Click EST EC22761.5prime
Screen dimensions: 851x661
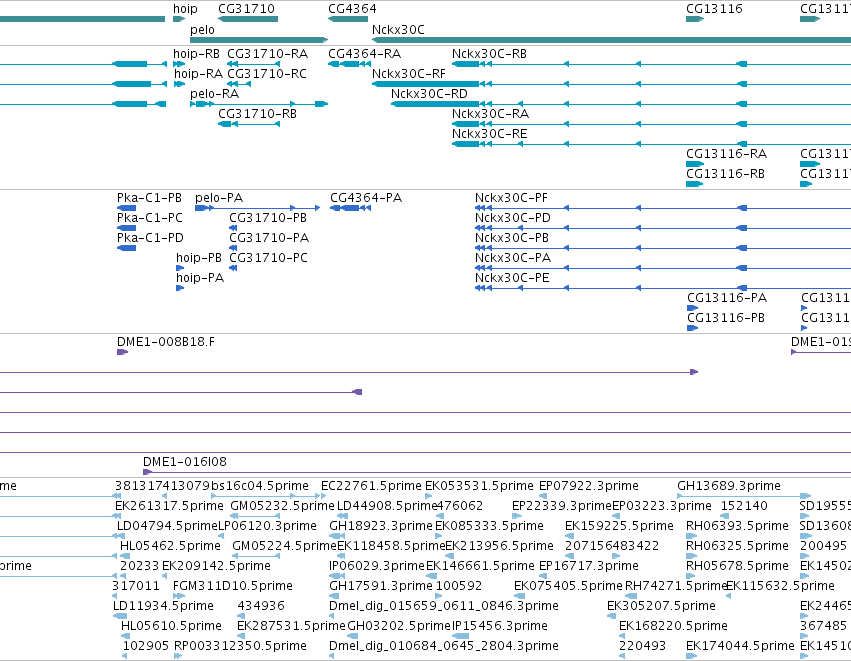pos(371,486)
